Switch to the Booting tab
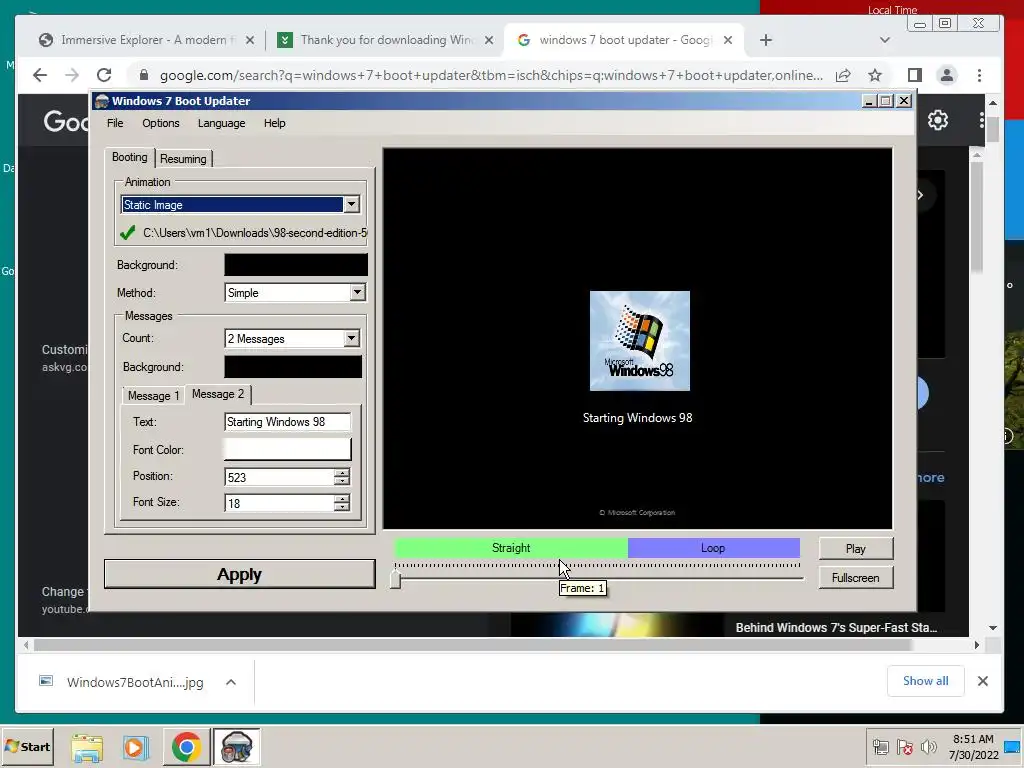The image size is (1024, 768). 129,157
